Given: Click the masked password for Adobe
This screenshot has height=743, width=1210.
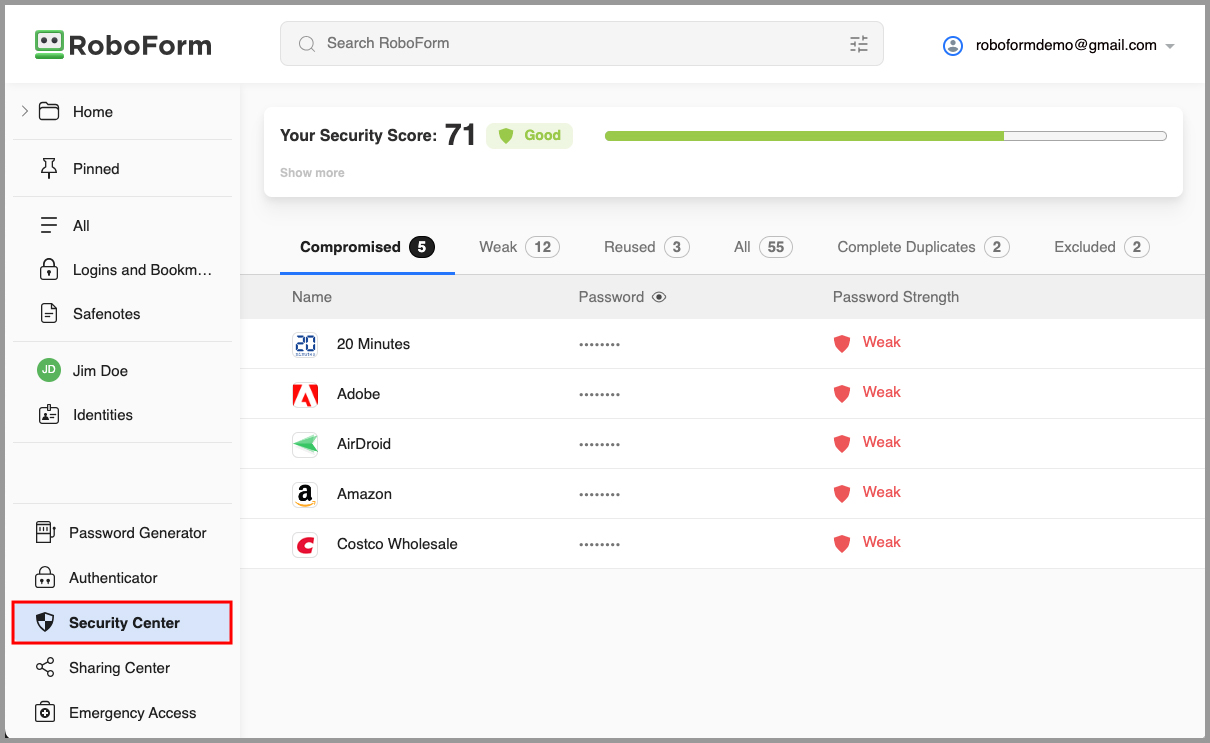Looking at the screenshot, I should [599, 395].
